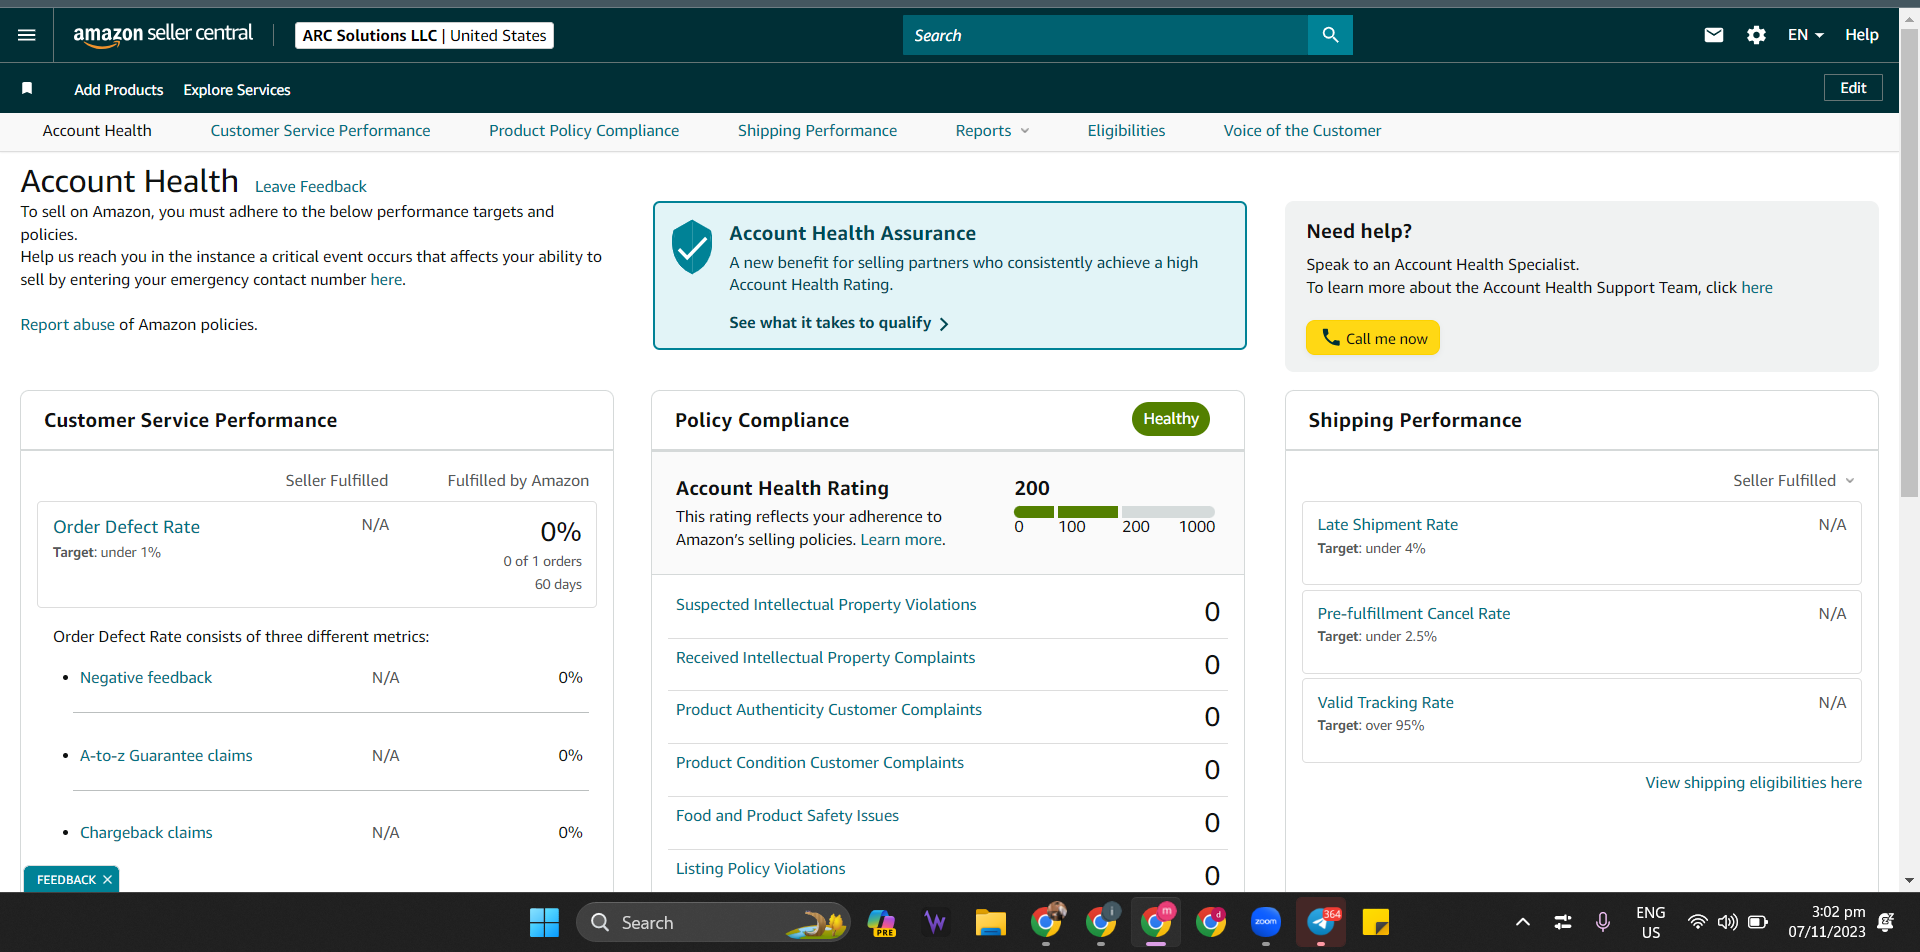The width and height of the screenshot is (1920, 952).
Task: Click the Account Health Assurance shield icon
Action: (x=692, y=247)
